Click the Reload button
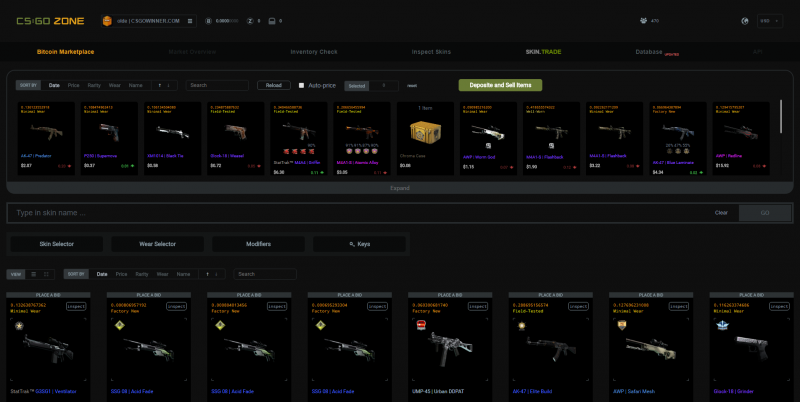This screenshot has width=800, height=402. click(x=273, y=85)
